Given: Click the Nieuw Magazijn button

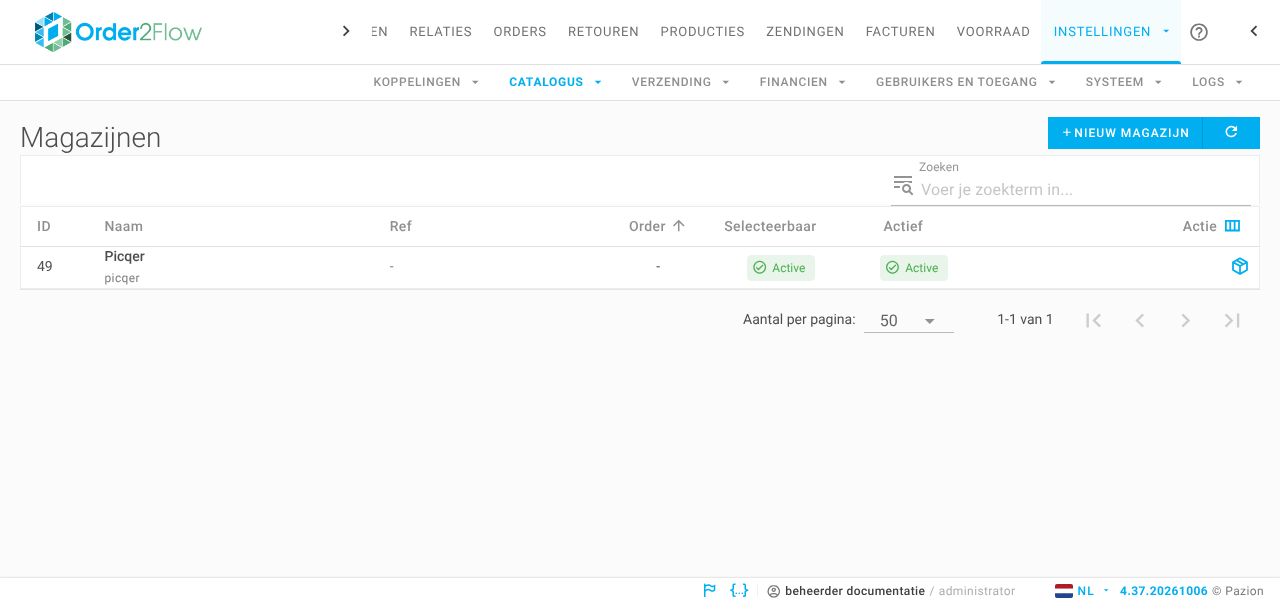Looking at the screenshot, I should [x=1125, y=132].
